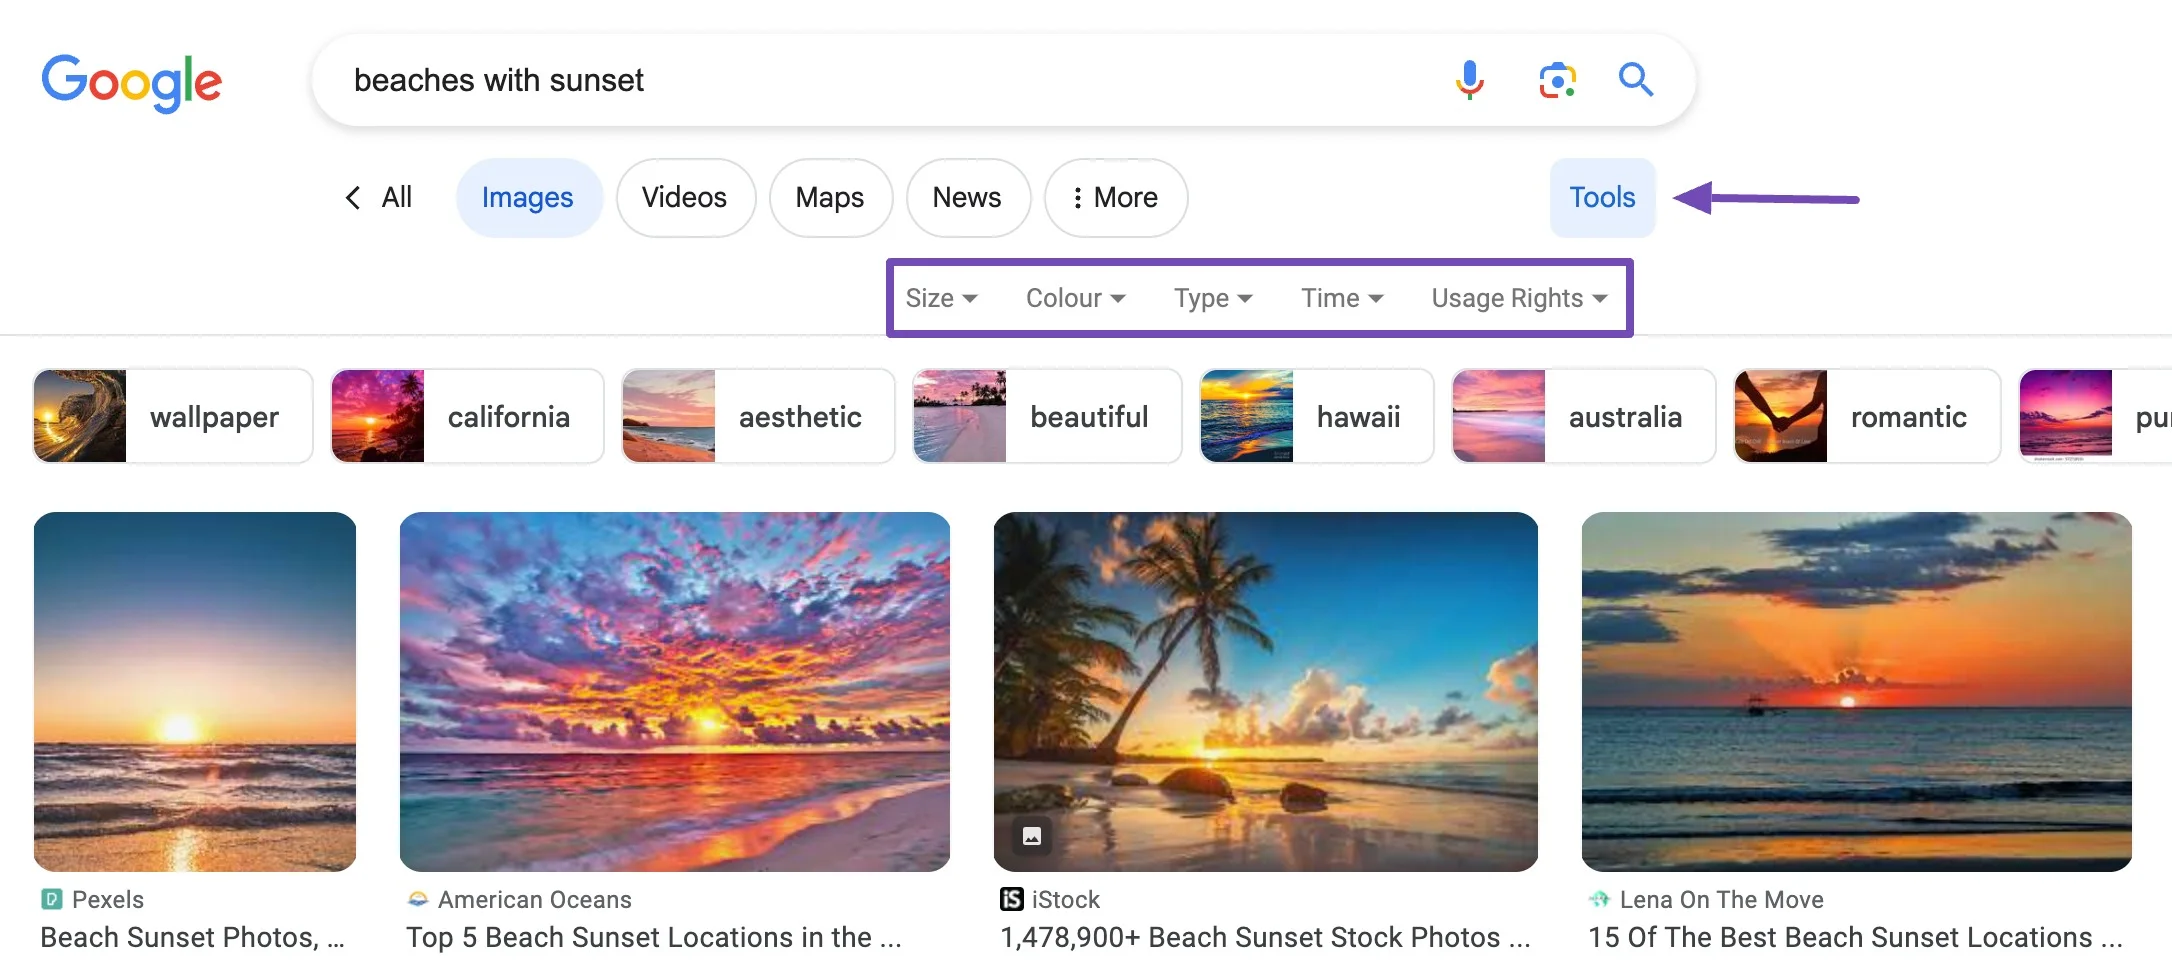Toggle the Tools filter button
The width and height of the screenshot is (2172, 964).
[x=1602, y=198]
